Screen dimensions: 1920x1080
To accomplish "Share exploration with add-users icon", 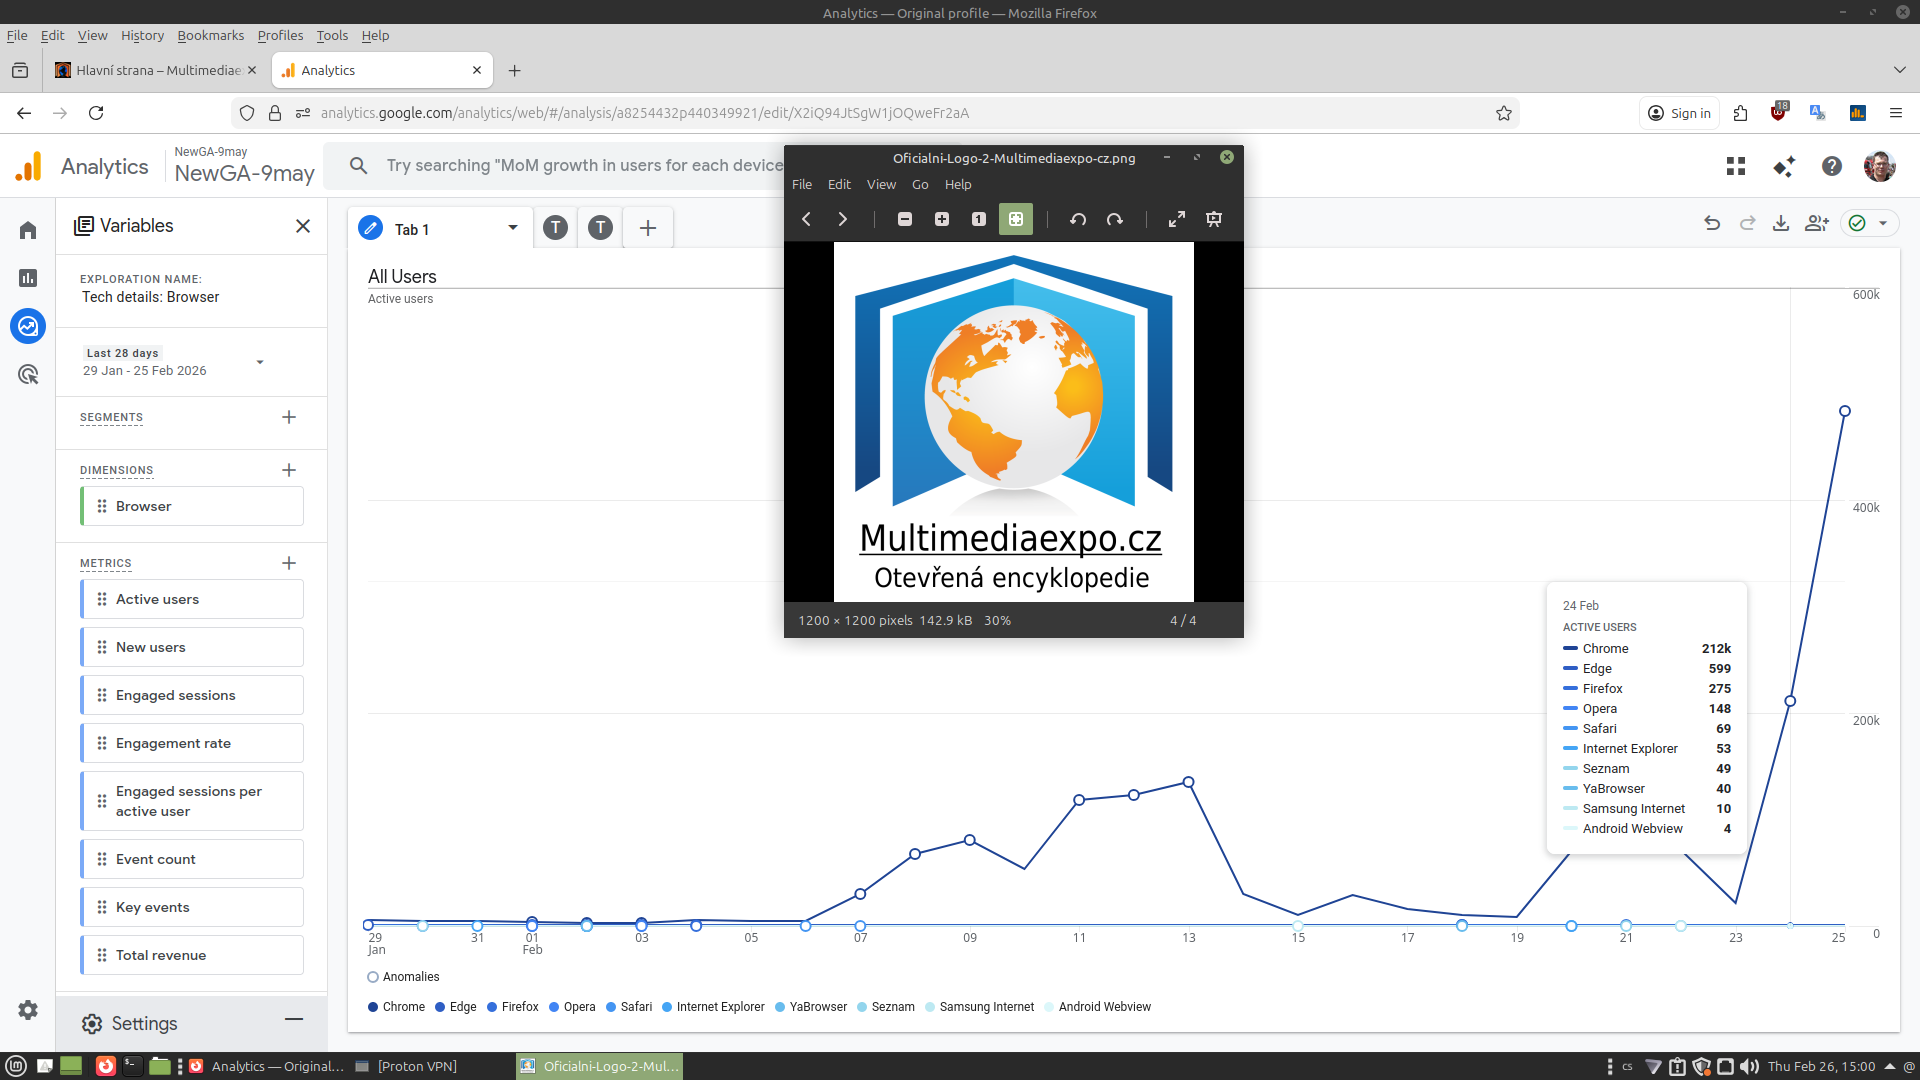I will point(1816,224).
